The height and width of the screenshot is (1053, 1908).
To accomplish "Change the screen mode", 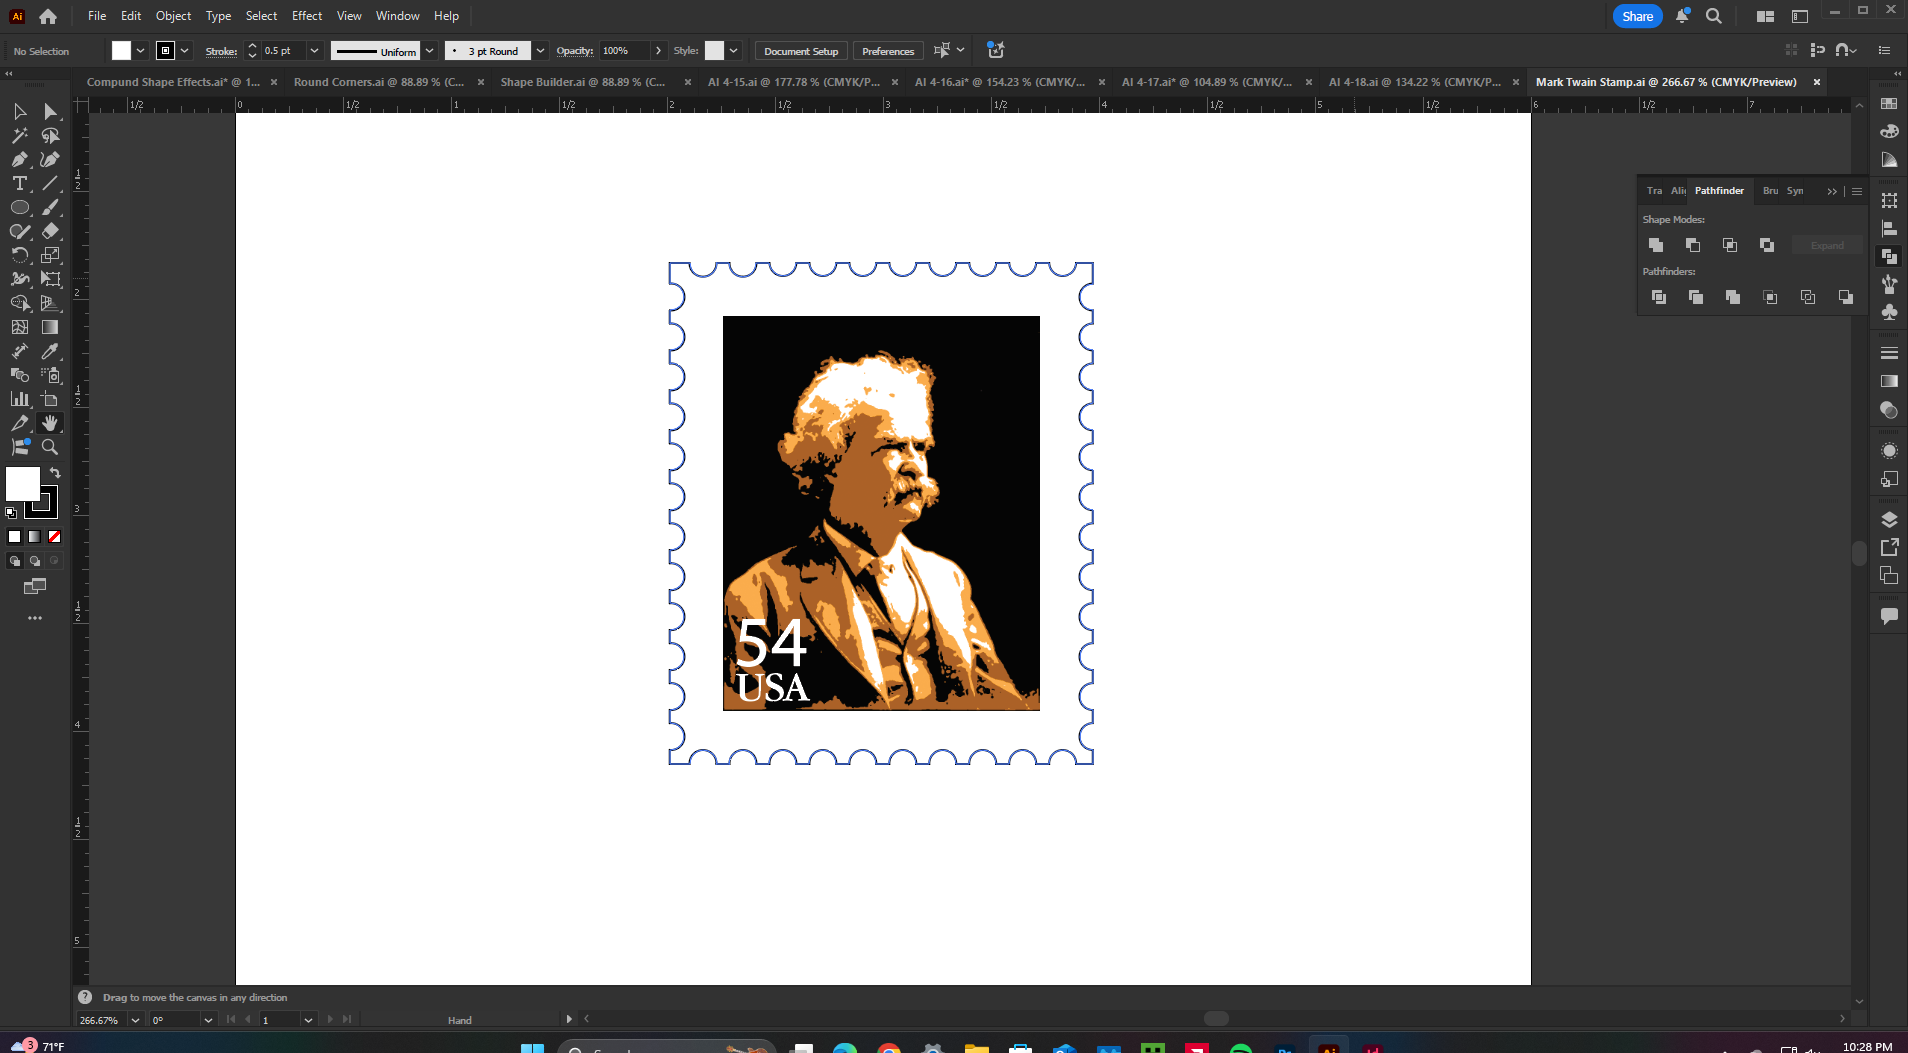I will [x=35, y=586].
